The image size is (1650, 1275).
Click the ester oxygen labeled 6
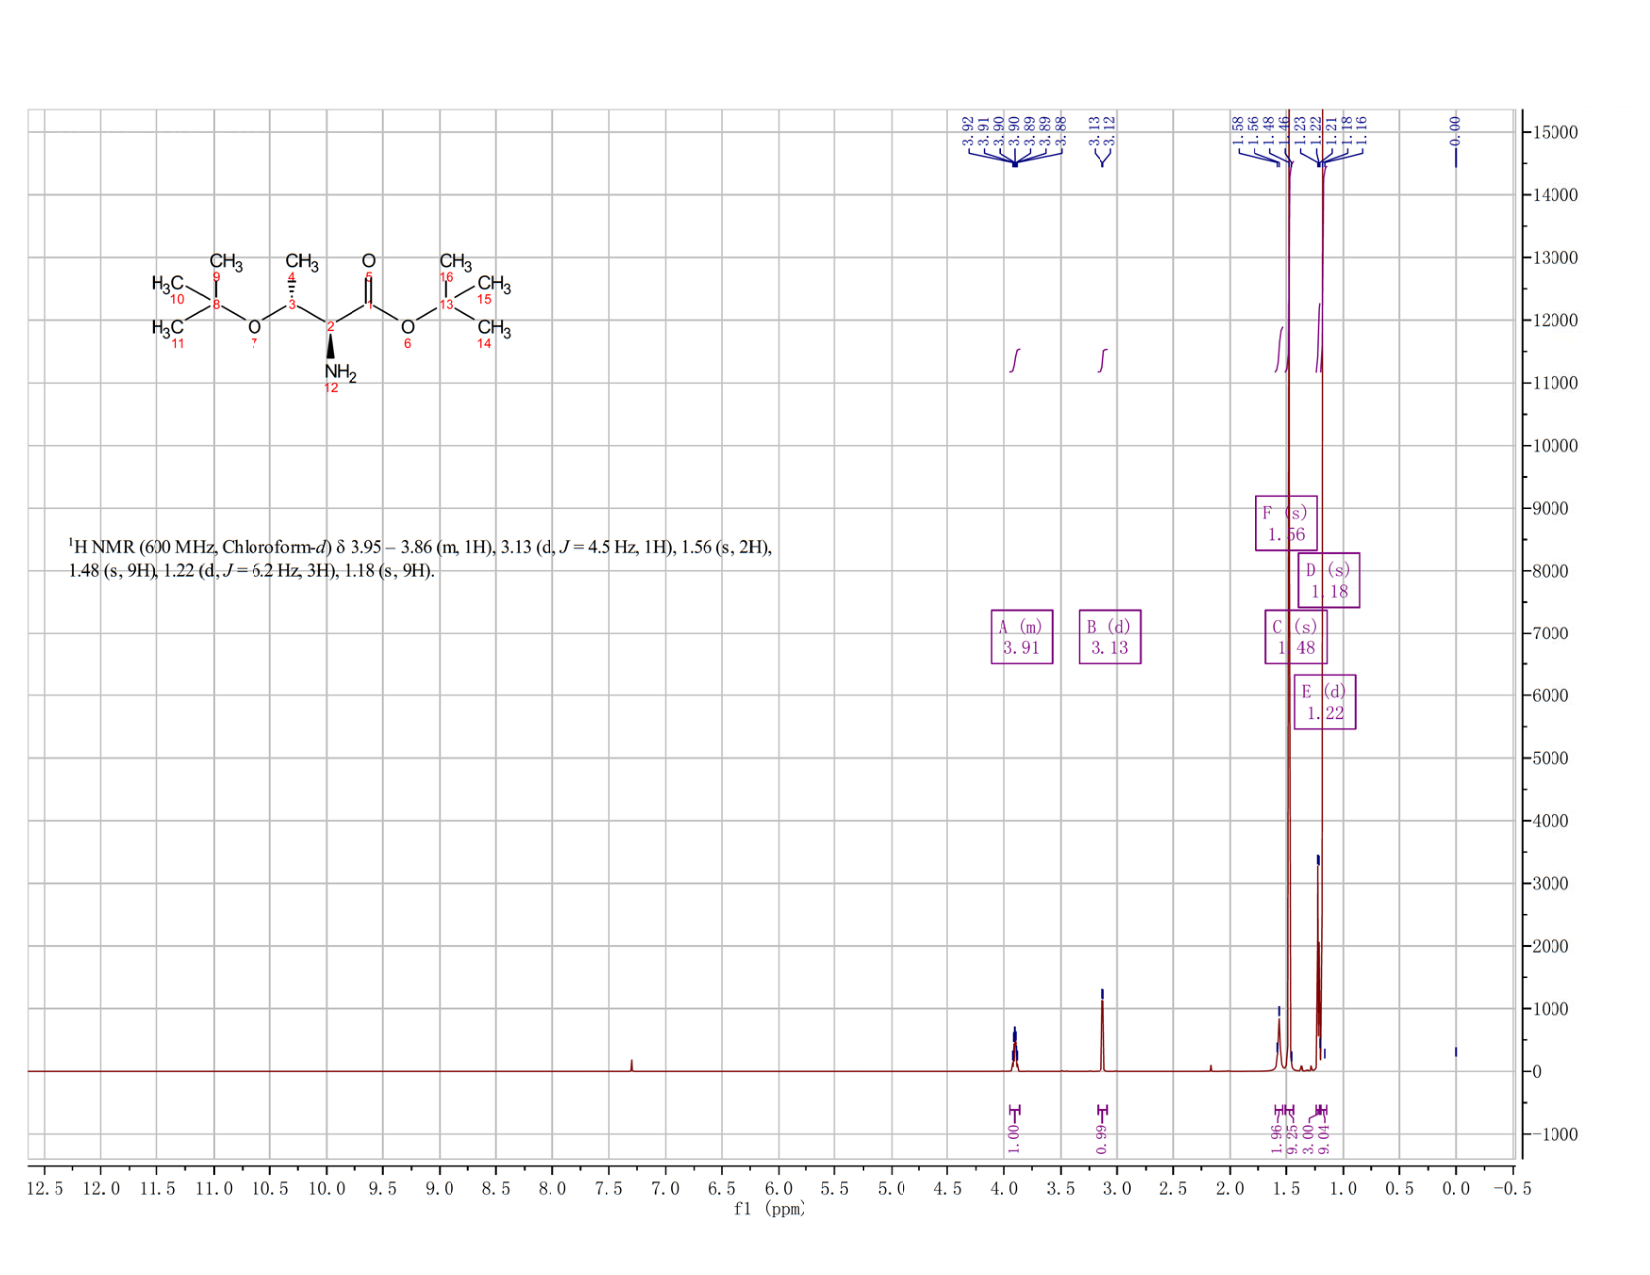(x=408, y=327)
